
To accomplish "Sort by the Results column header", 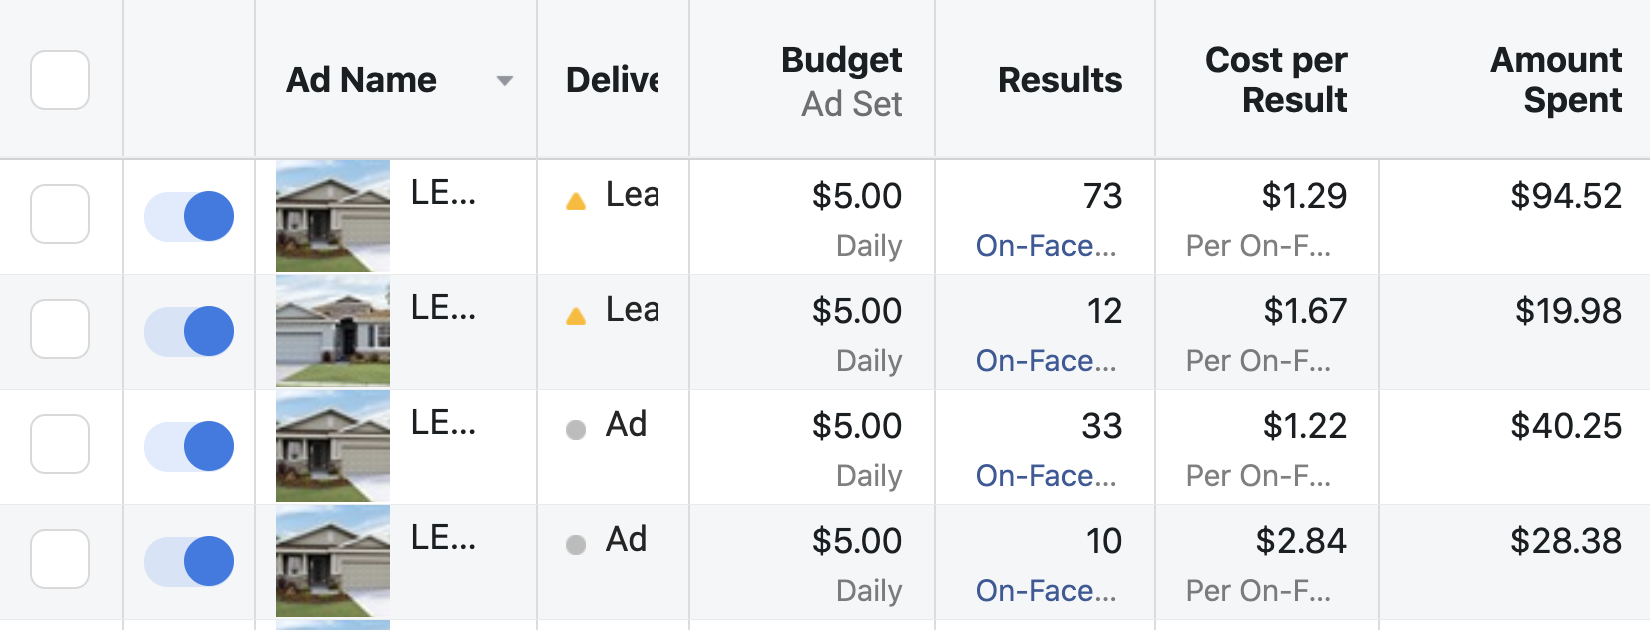I will 1059,80.
